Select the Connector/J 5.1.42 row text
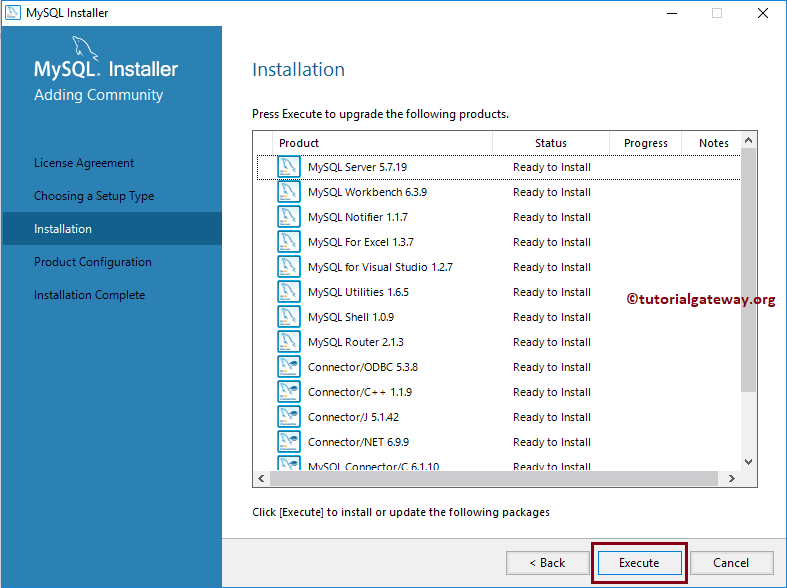787x588 pixels. (353, 417)
